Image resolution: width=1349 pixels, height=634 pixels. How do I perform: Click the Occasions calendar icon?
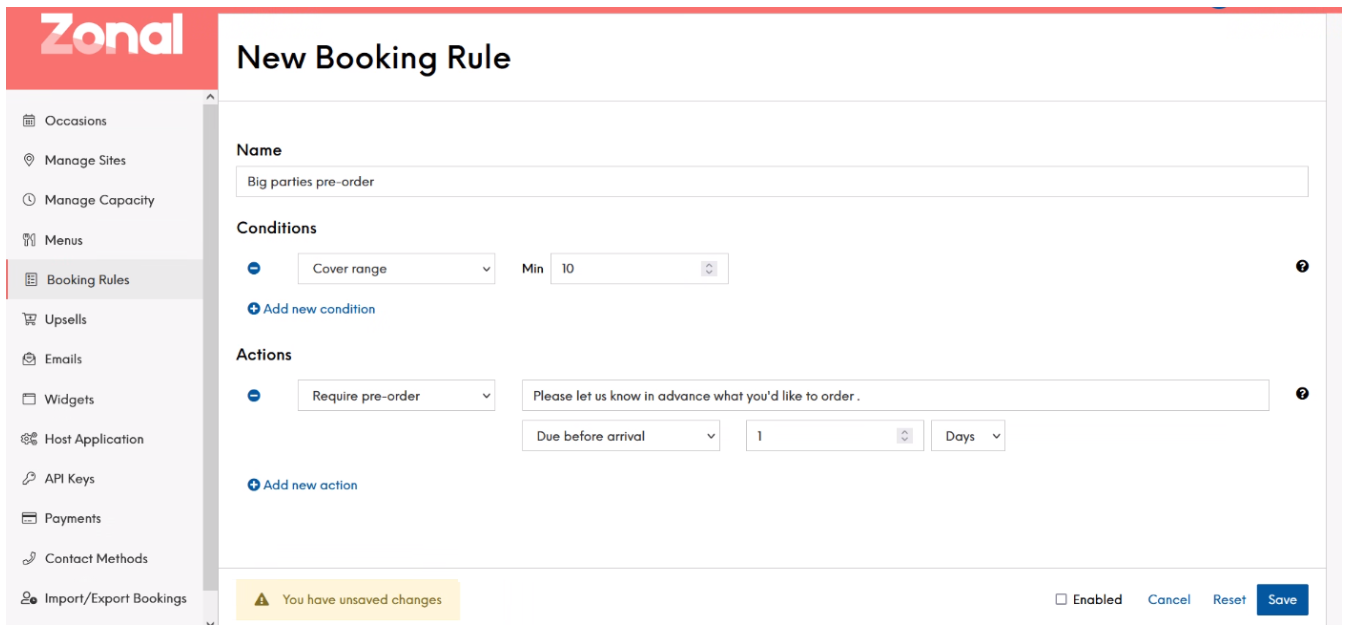pos(29,121)
